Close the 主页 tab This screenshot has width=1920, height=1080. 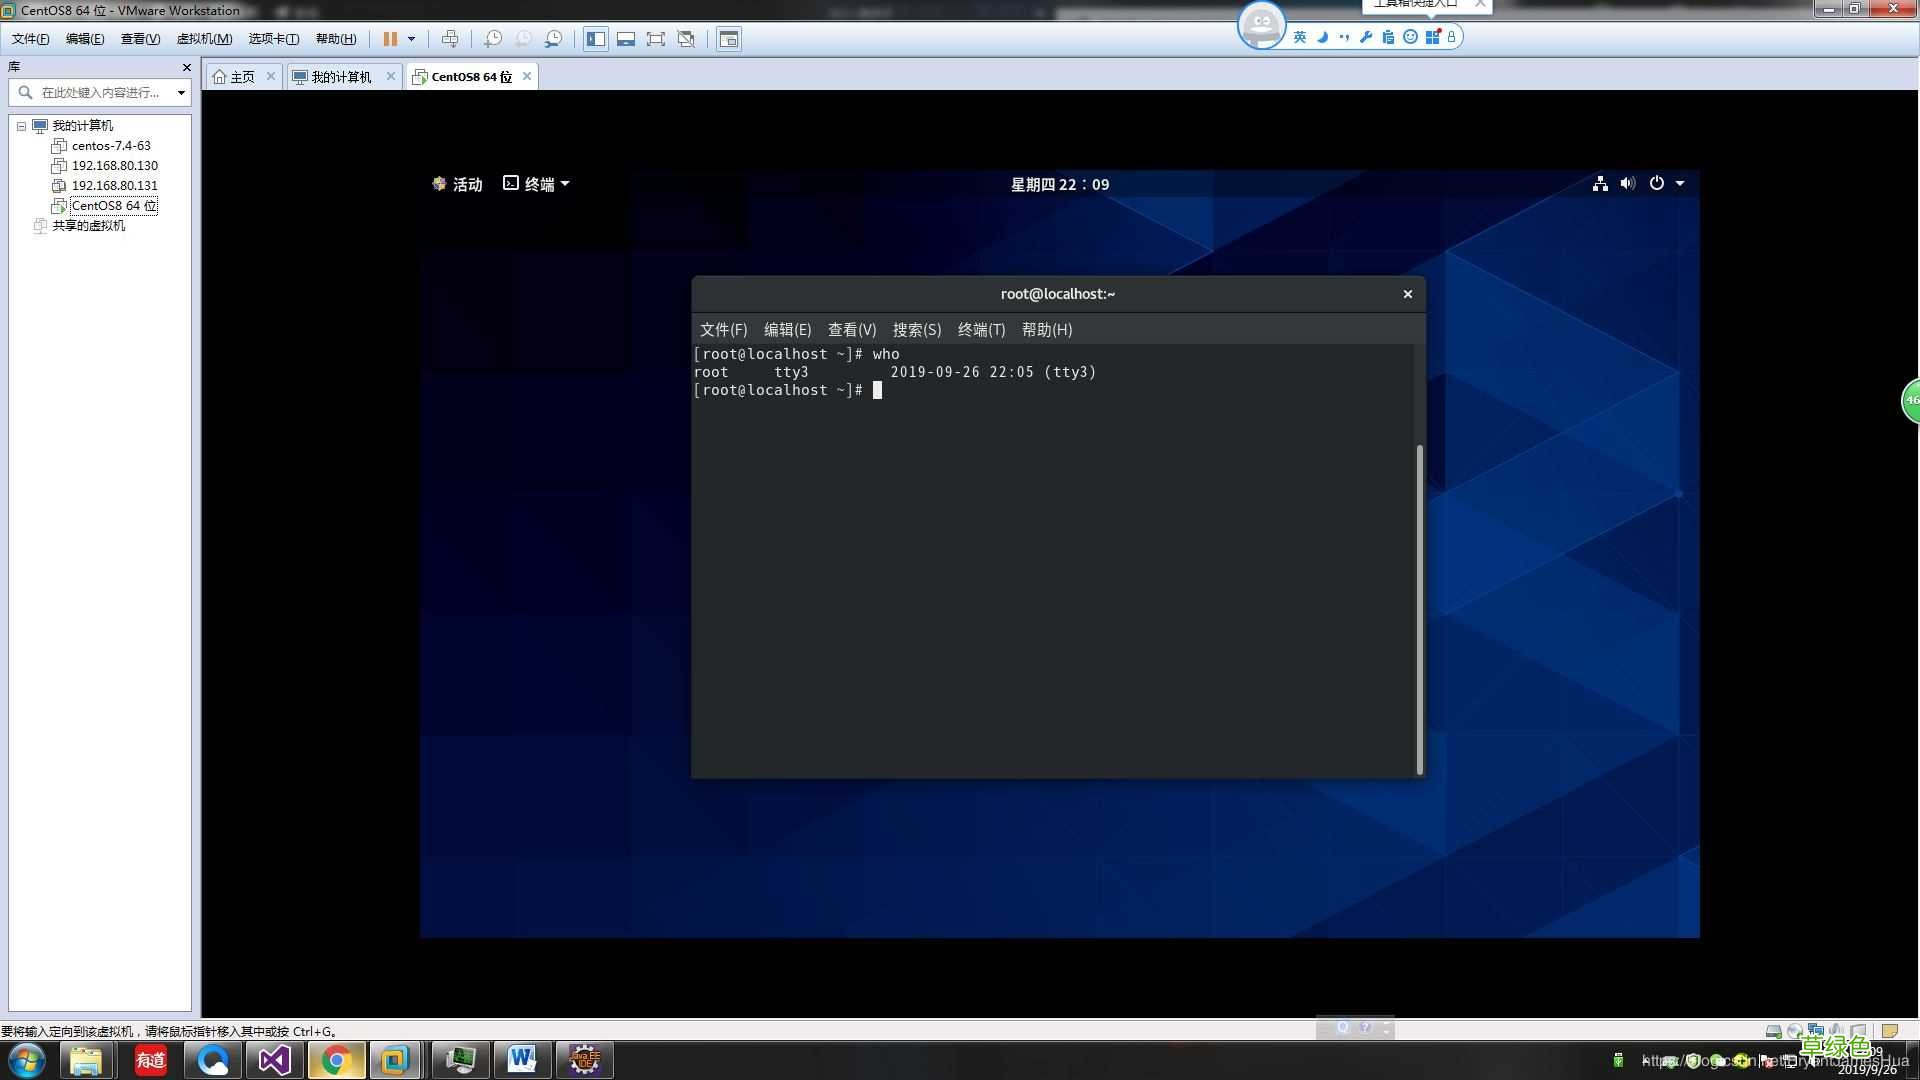pos(270,76)
